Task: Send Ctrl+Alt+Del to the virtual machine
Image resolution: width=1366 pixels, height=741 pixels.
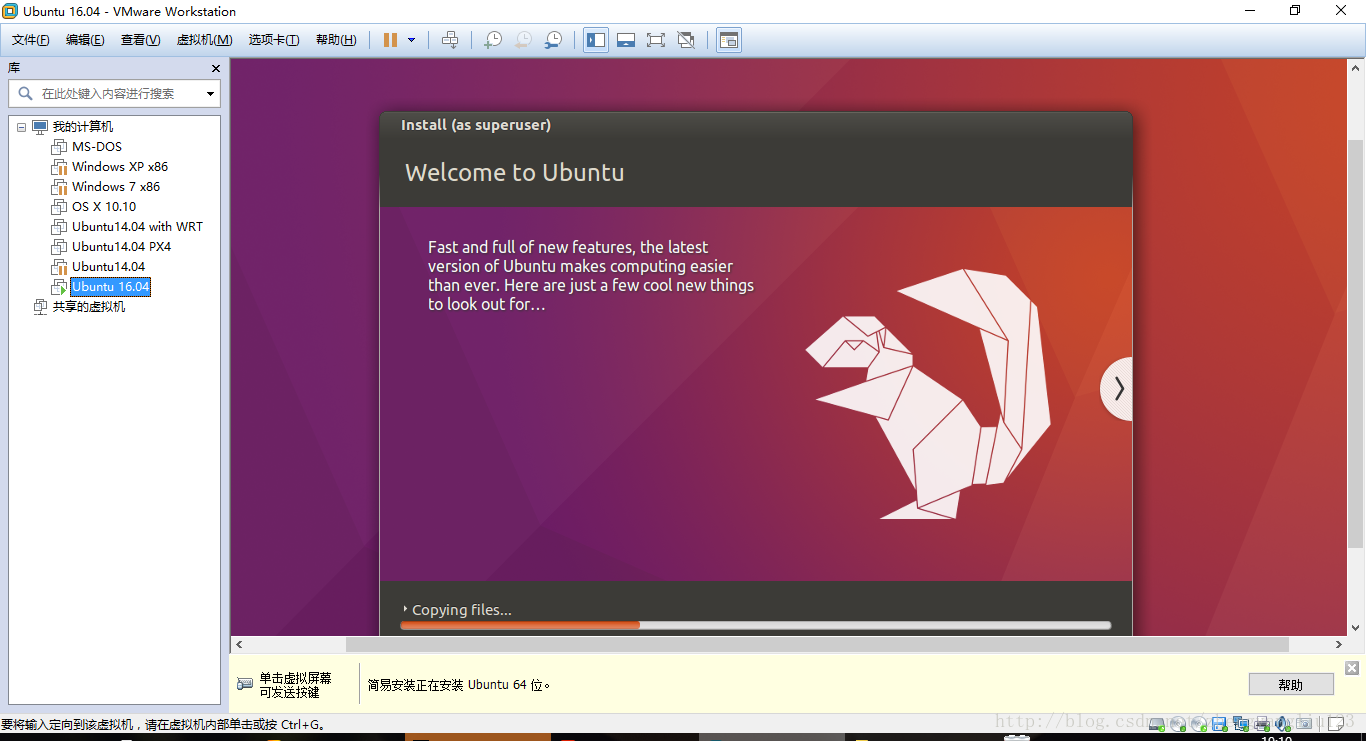Action: click(450, 40)
